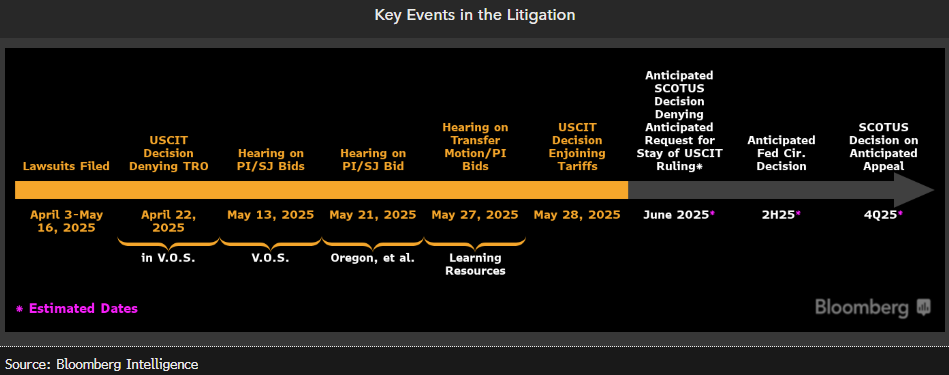Select the May 13, 2025 date marker
The height and width of the screenshot is (375, 949).
click(271, 215)
